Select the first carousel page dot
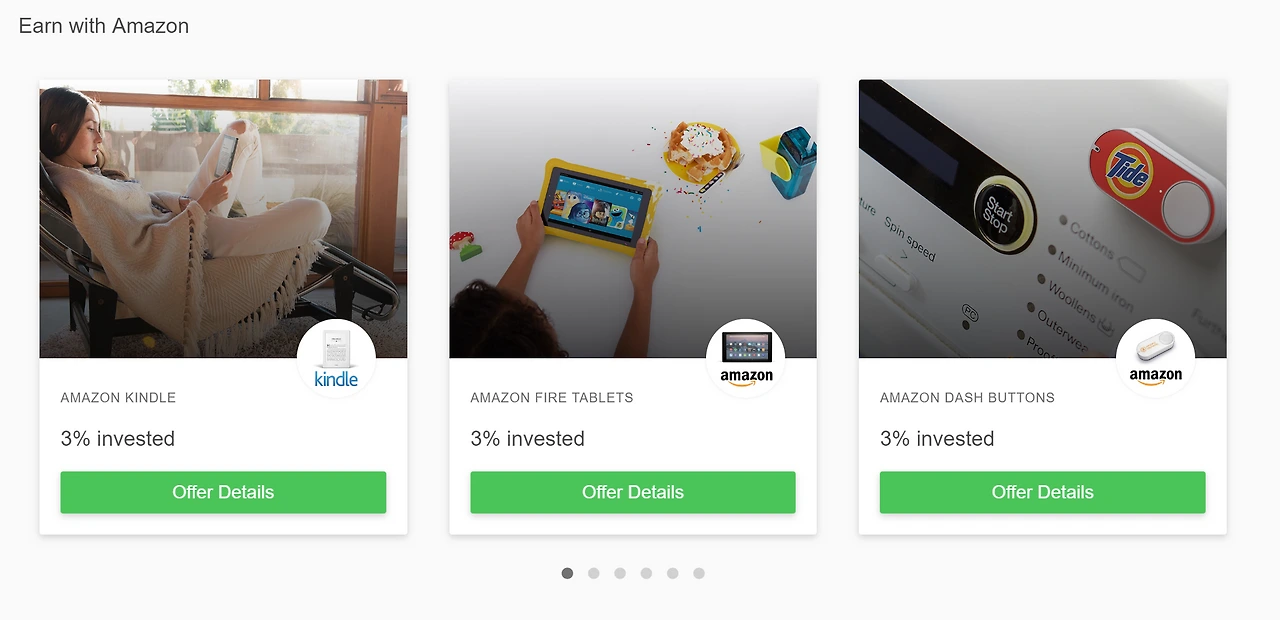Image resolution: width=1280 pixels, height=620 pixels. [567, 573]
